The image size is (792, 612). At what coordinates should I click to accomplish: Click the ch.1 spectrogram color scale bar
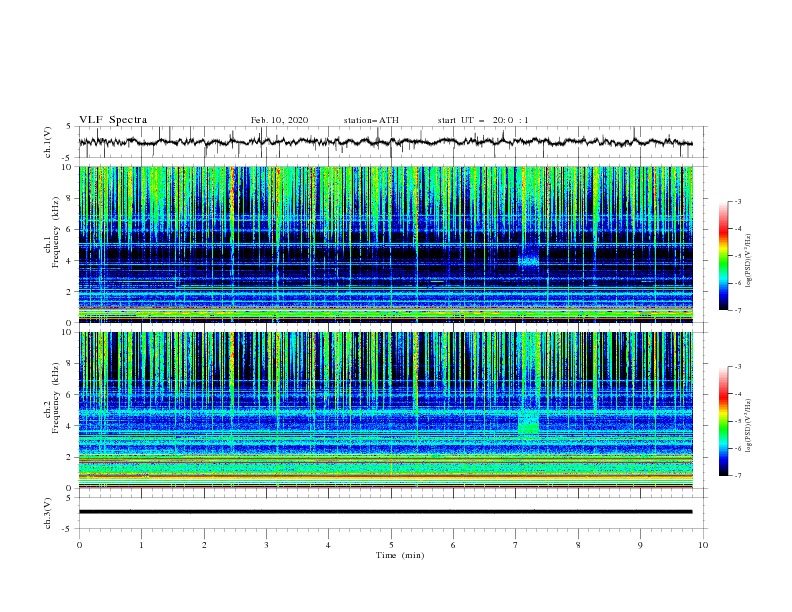point(724,256)
